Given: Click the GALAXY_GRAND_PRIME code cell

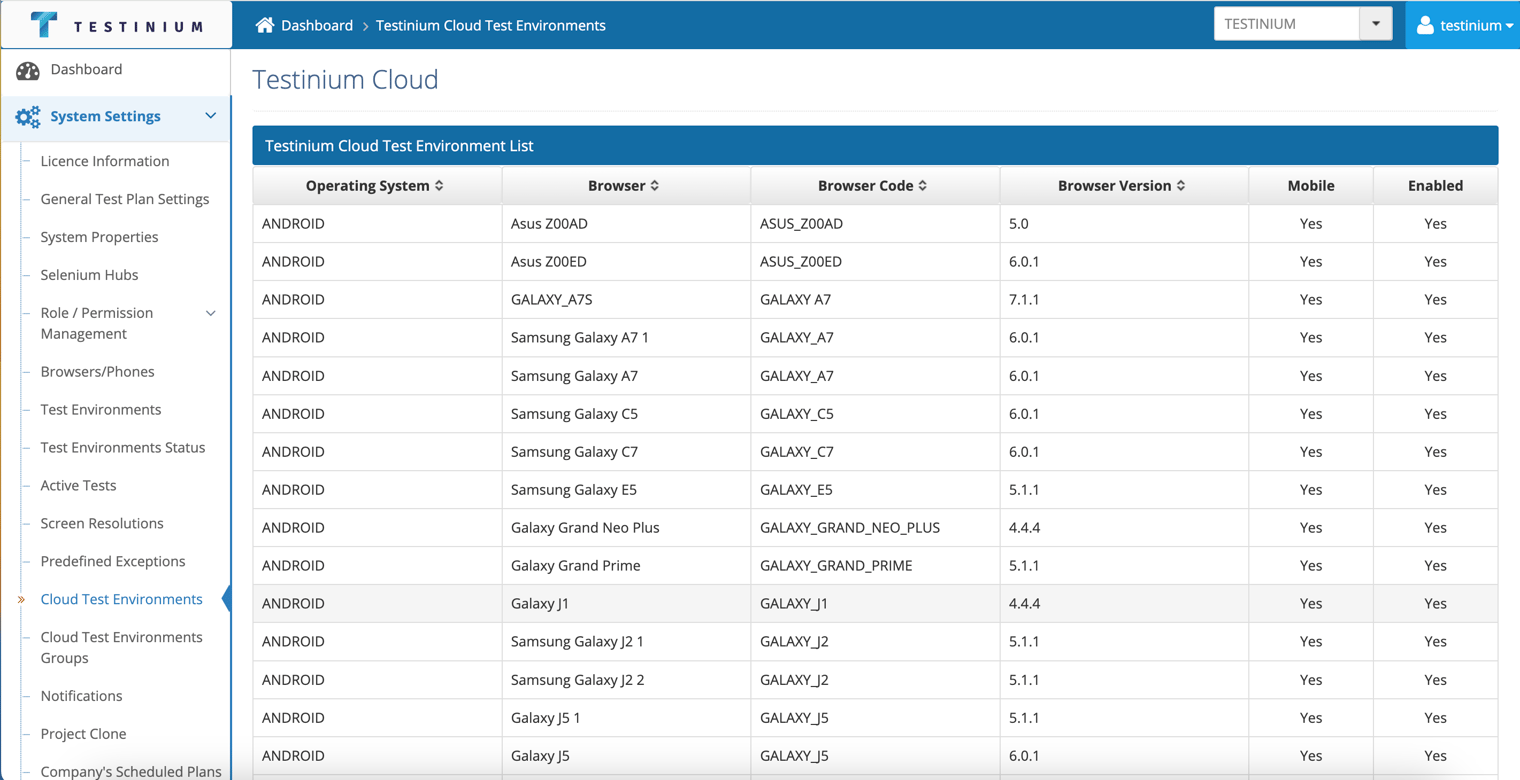Looking at the screenshot, I should (875, 566).
